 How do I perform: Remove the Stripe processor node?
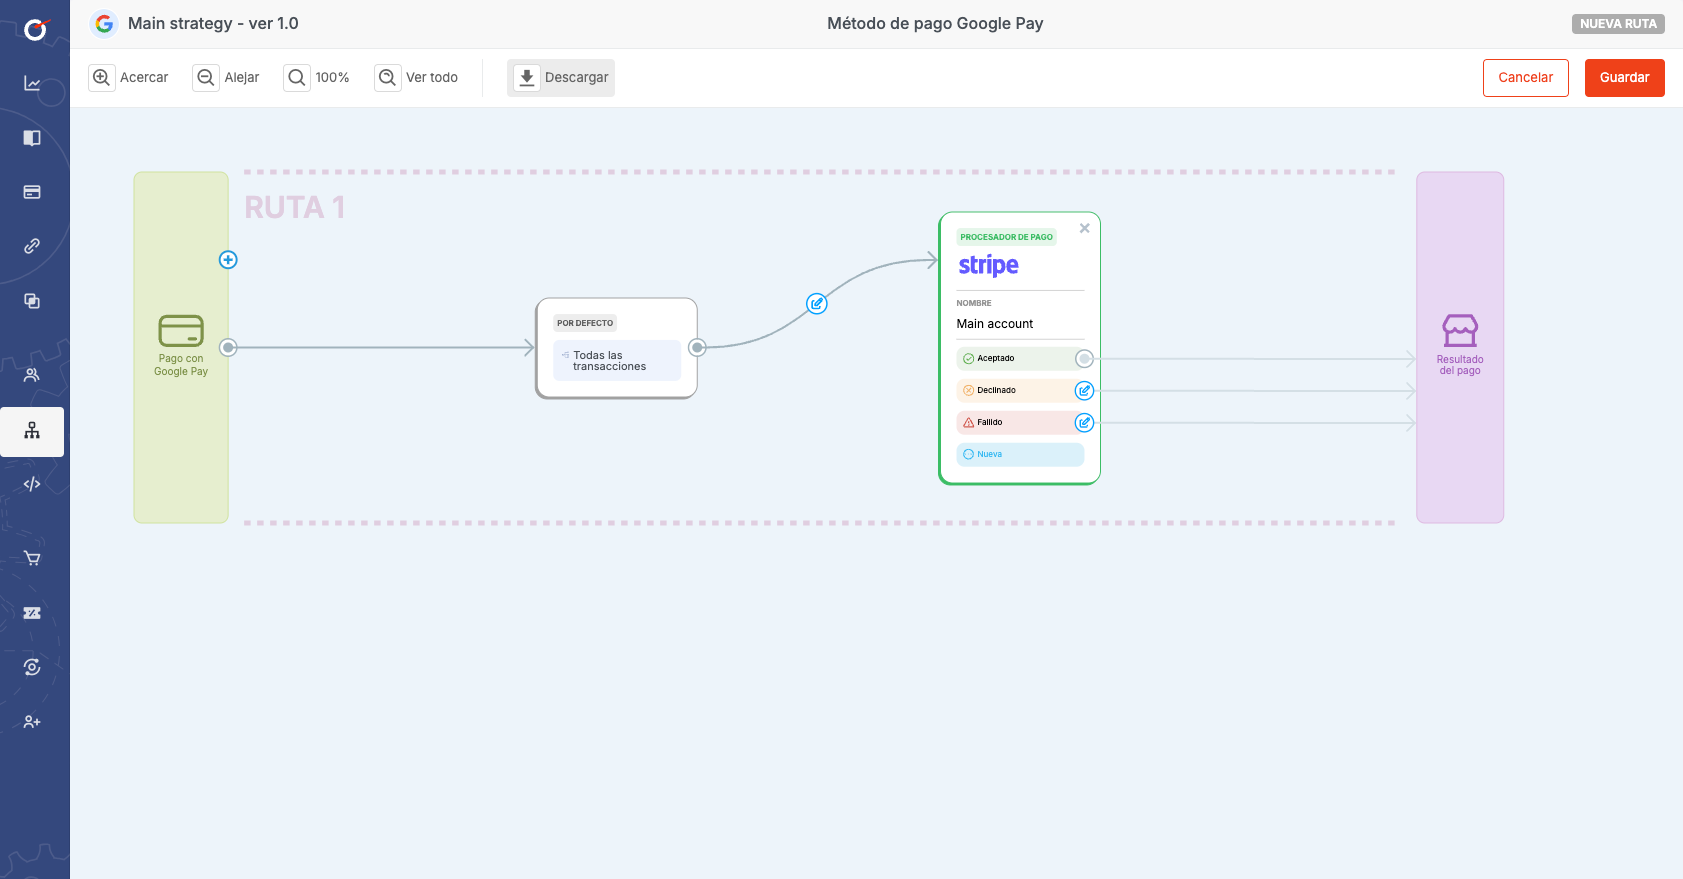pyautogui.click(x=1084, y=229)
